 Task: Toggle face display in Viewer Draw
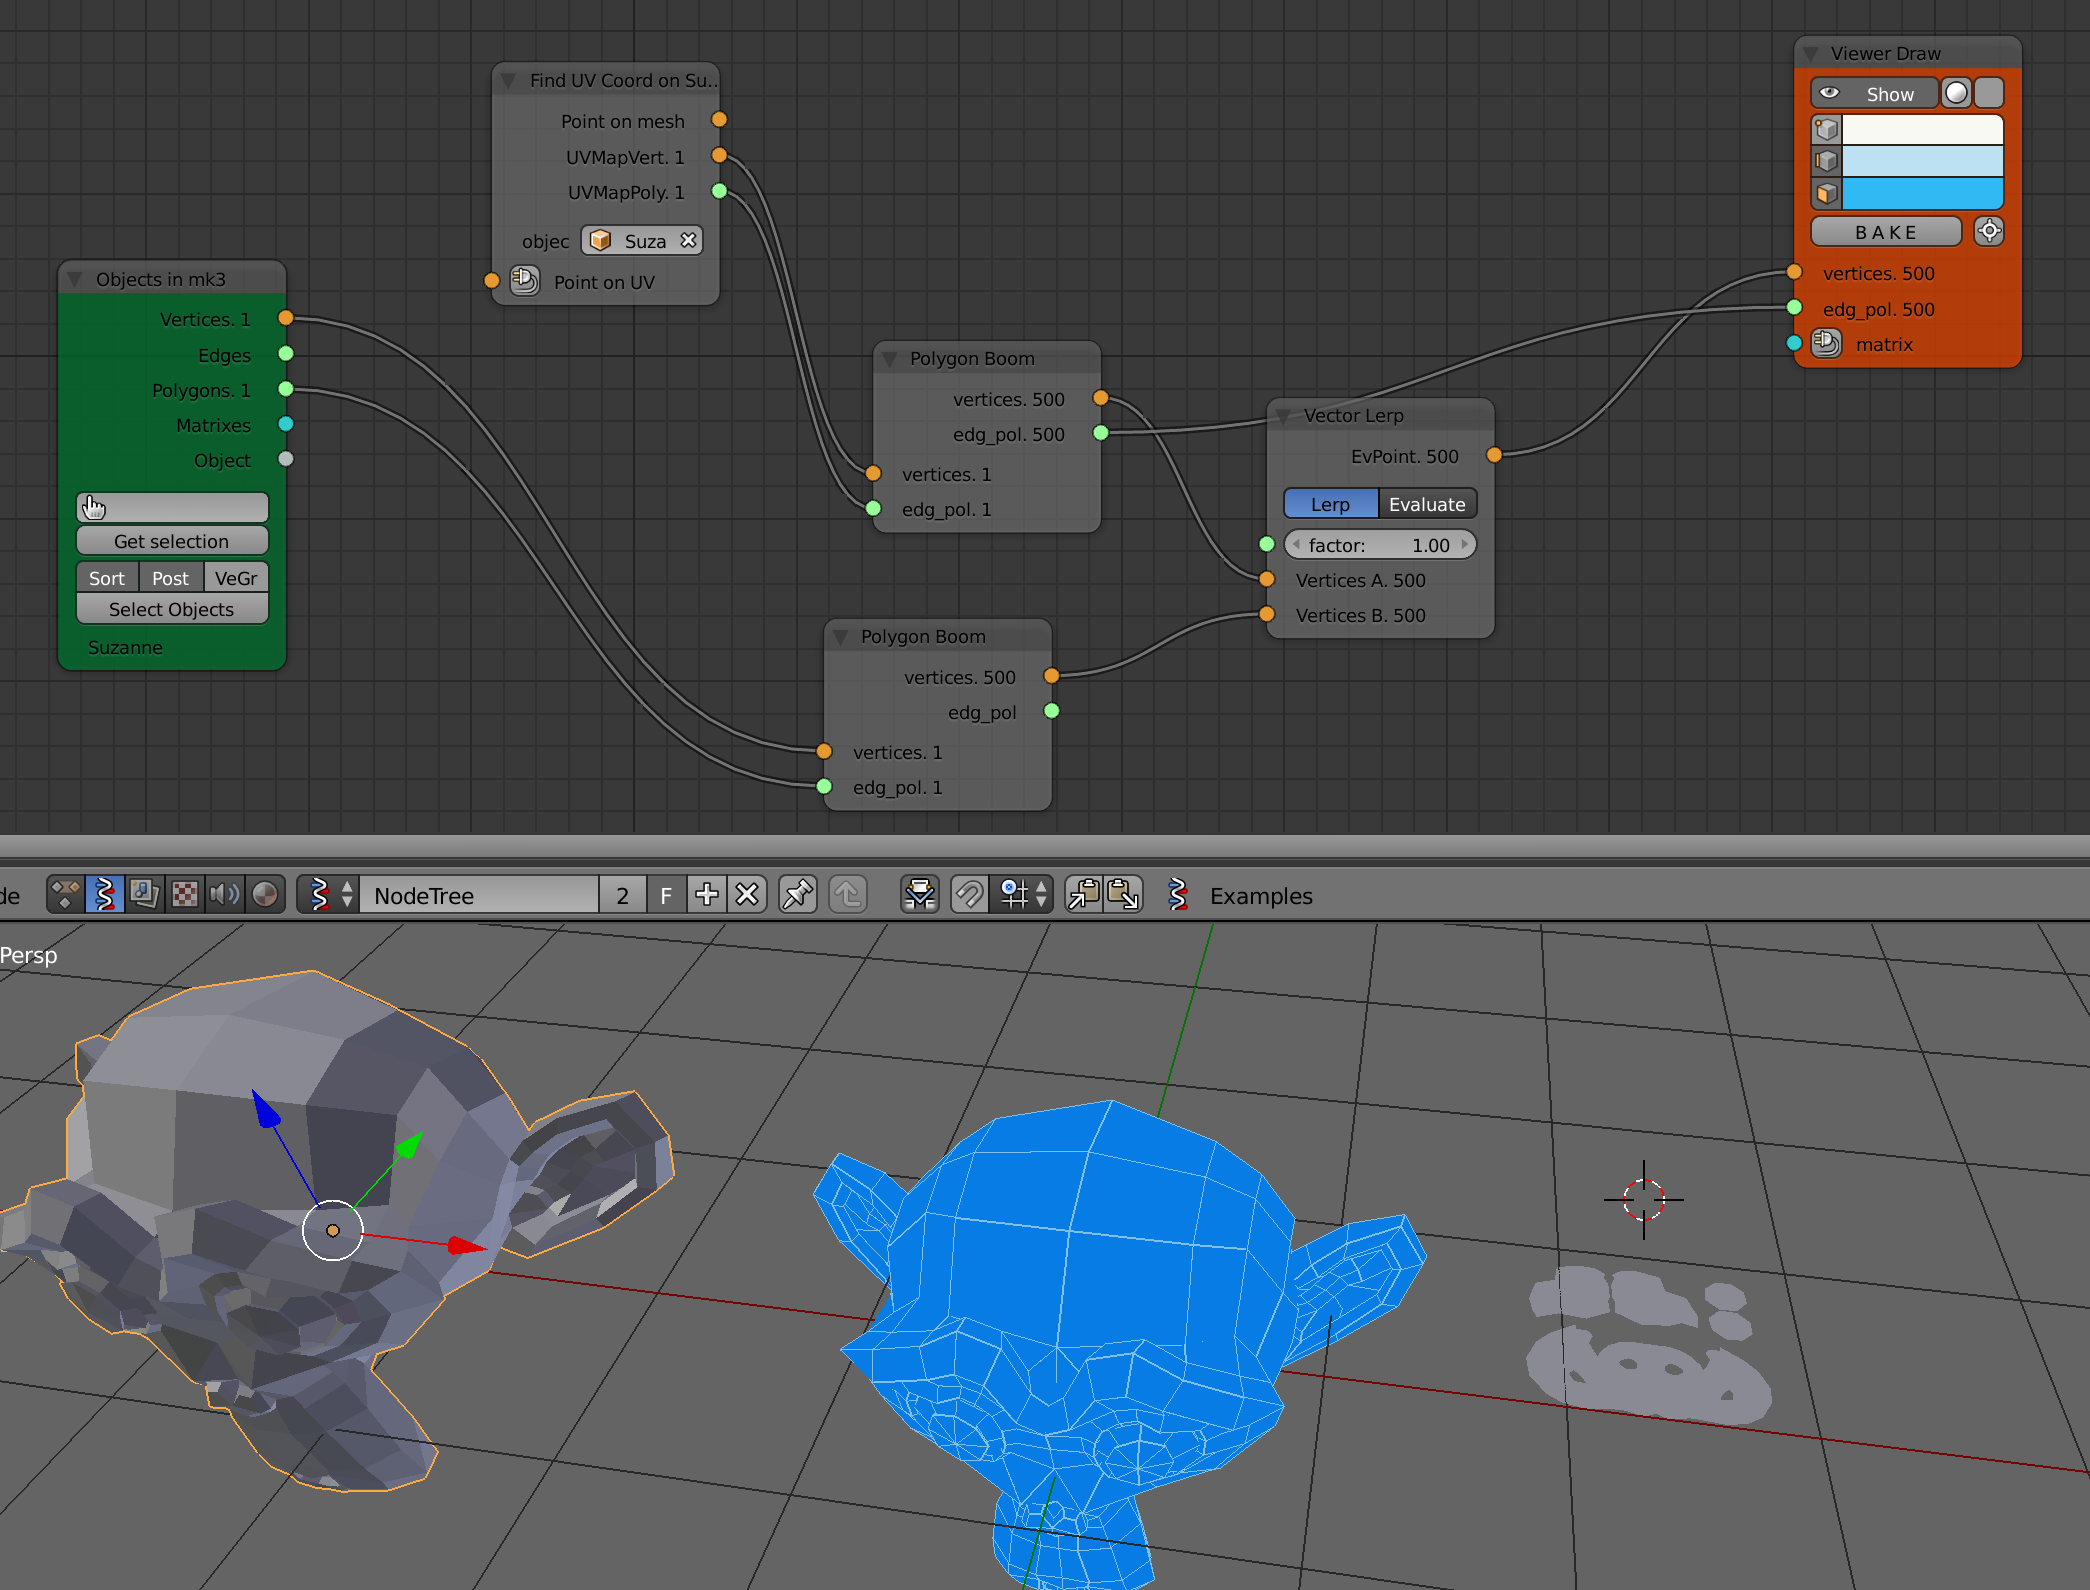[x=1827, y=193]
